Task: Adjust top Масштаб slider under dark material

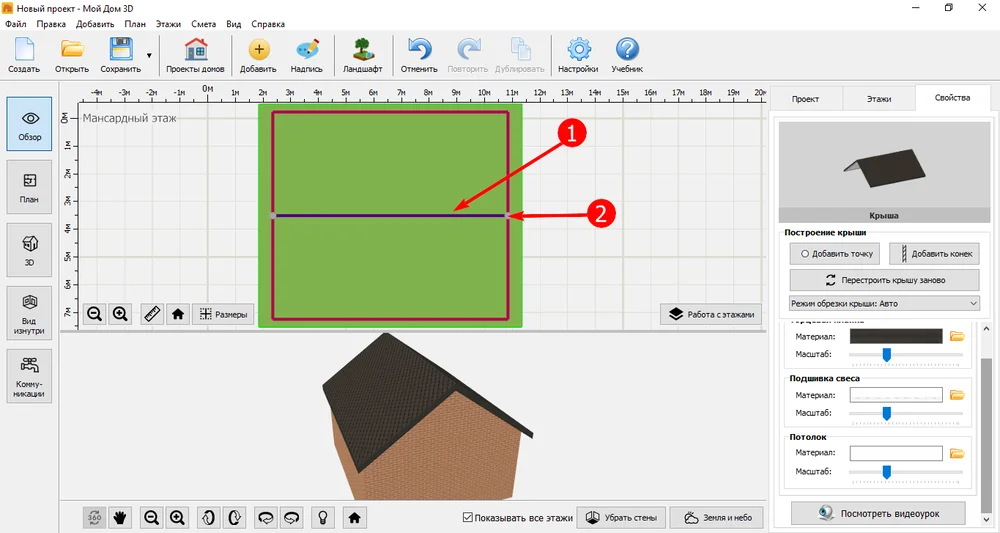Action: [886, 354]
